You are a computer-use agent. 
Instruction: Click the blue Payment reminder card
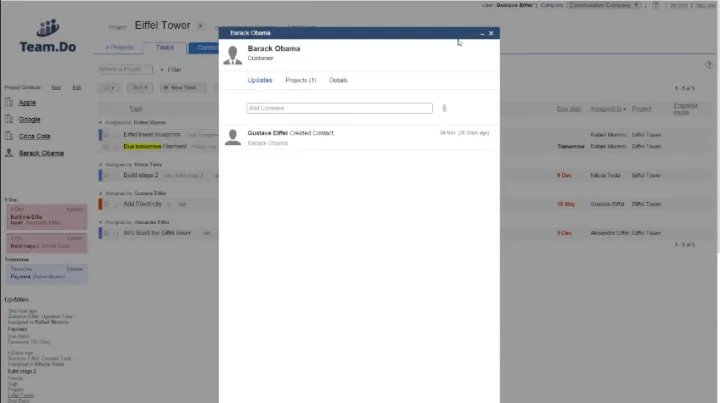click(46, 273)
